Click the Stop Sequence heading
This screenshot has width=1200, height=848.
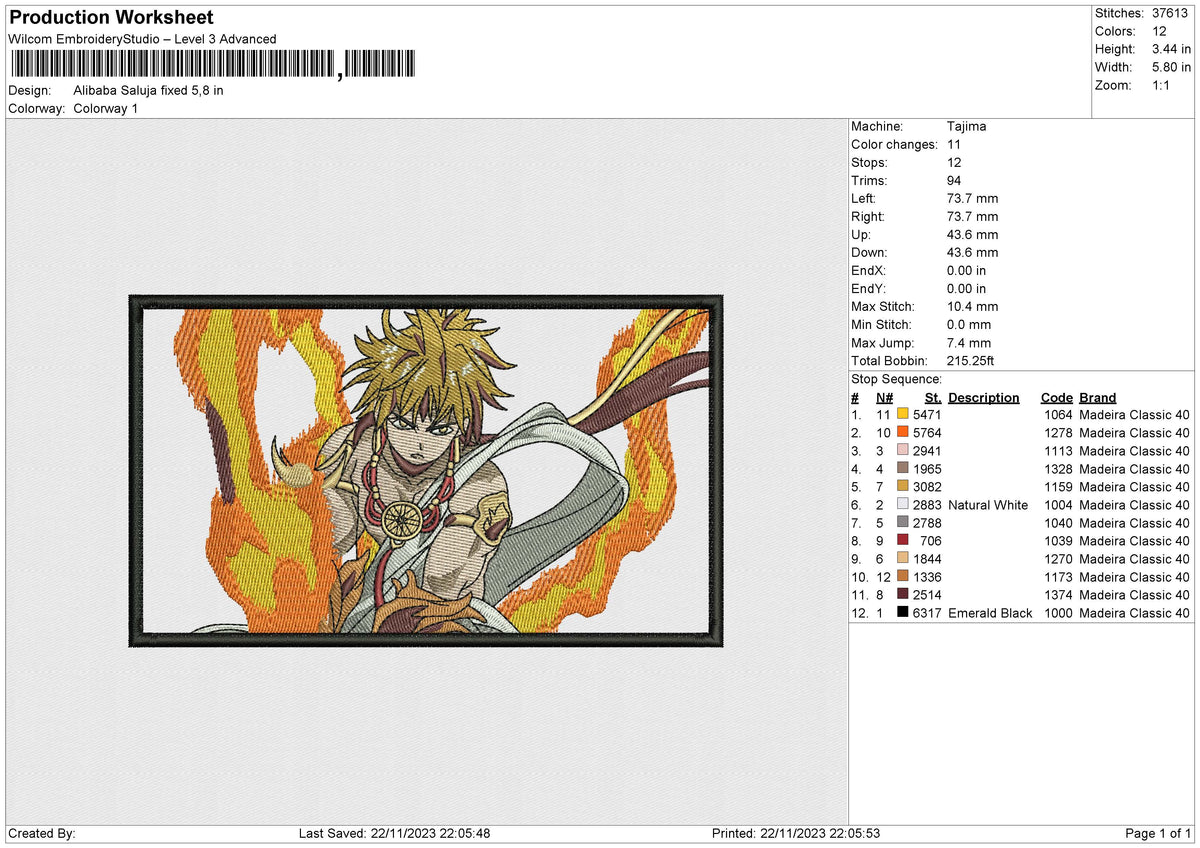(896, 379)
